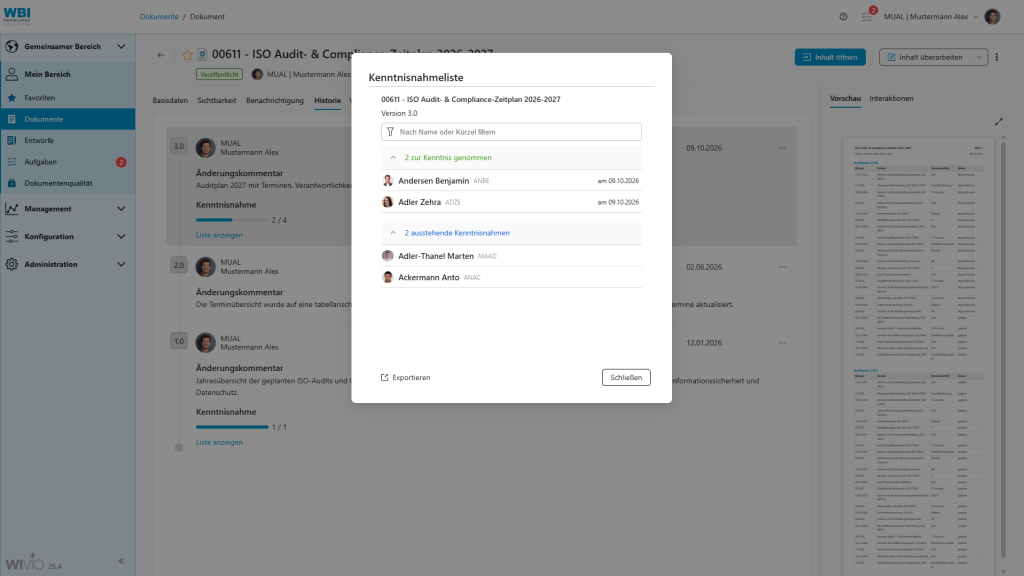Collapse the sidebar with the double chevron
The width and height of the screenshot is (1024, 576).
point(121,561)
